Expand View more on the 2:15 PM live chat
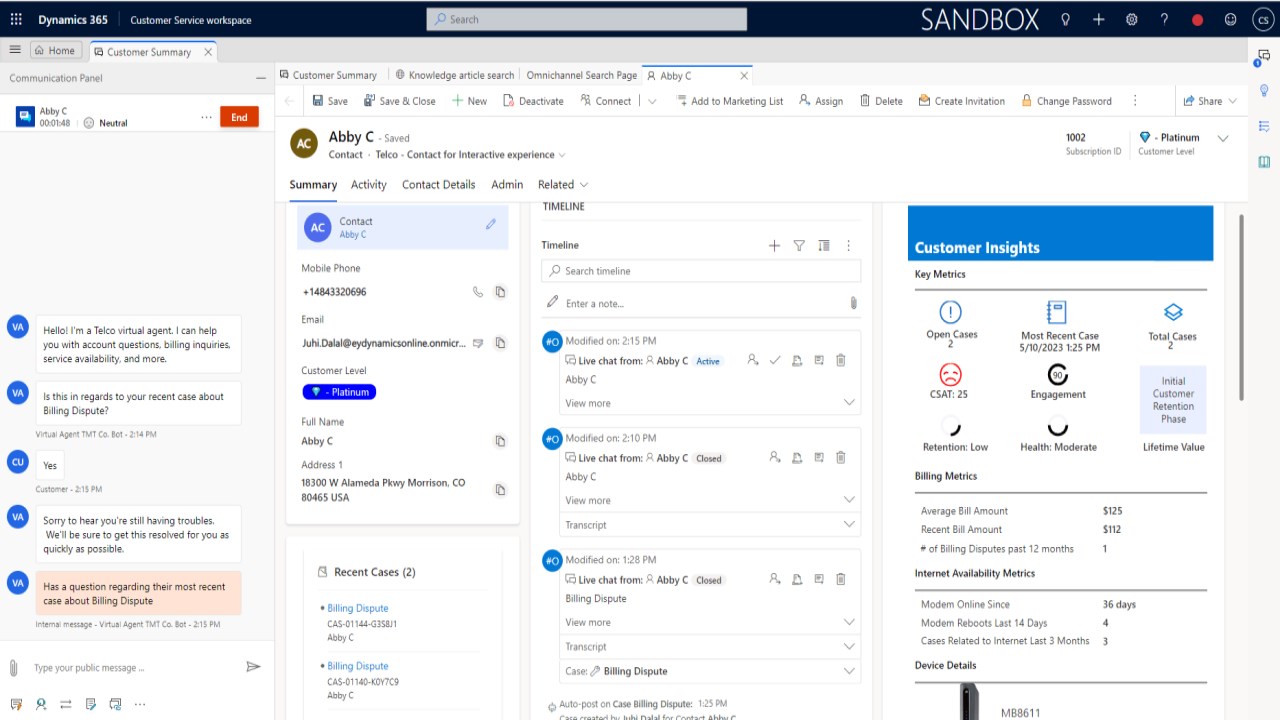This screenshot has height=720, width=1280. (710, 403)
